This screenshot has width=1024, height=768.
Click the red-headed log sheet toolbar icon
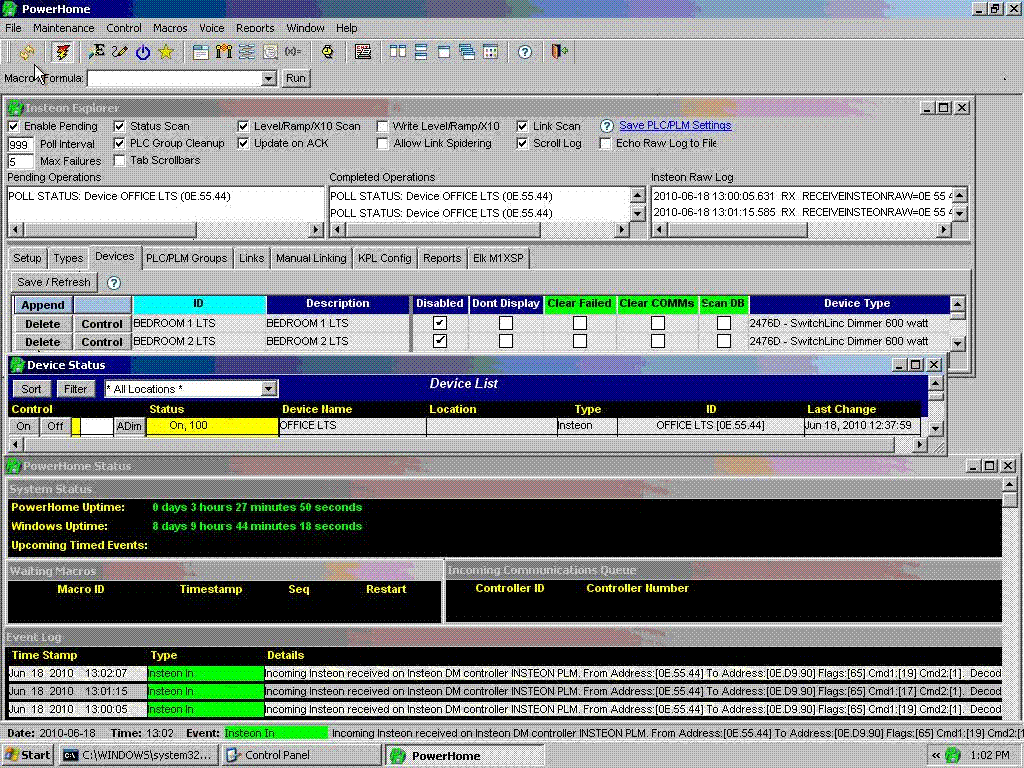click(x=363, y=52)
